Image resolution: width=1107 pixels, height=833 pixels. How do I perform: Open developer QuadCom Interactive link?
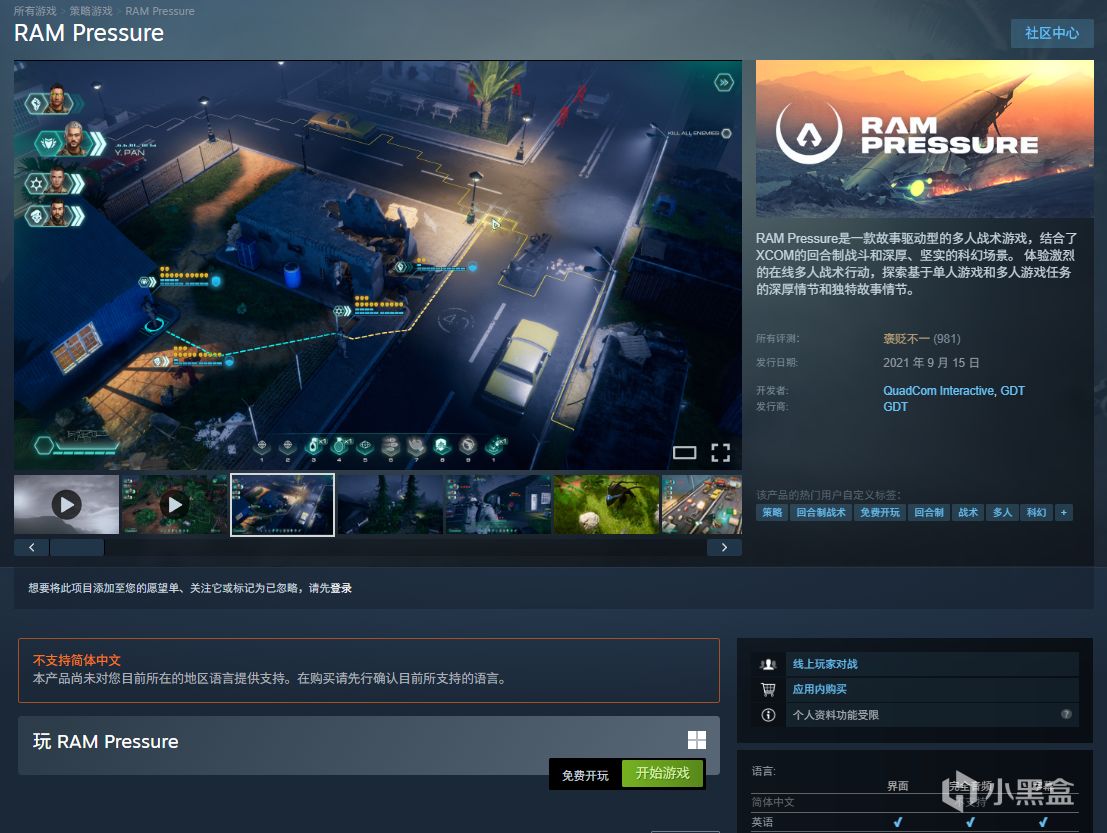coord(938,390)
